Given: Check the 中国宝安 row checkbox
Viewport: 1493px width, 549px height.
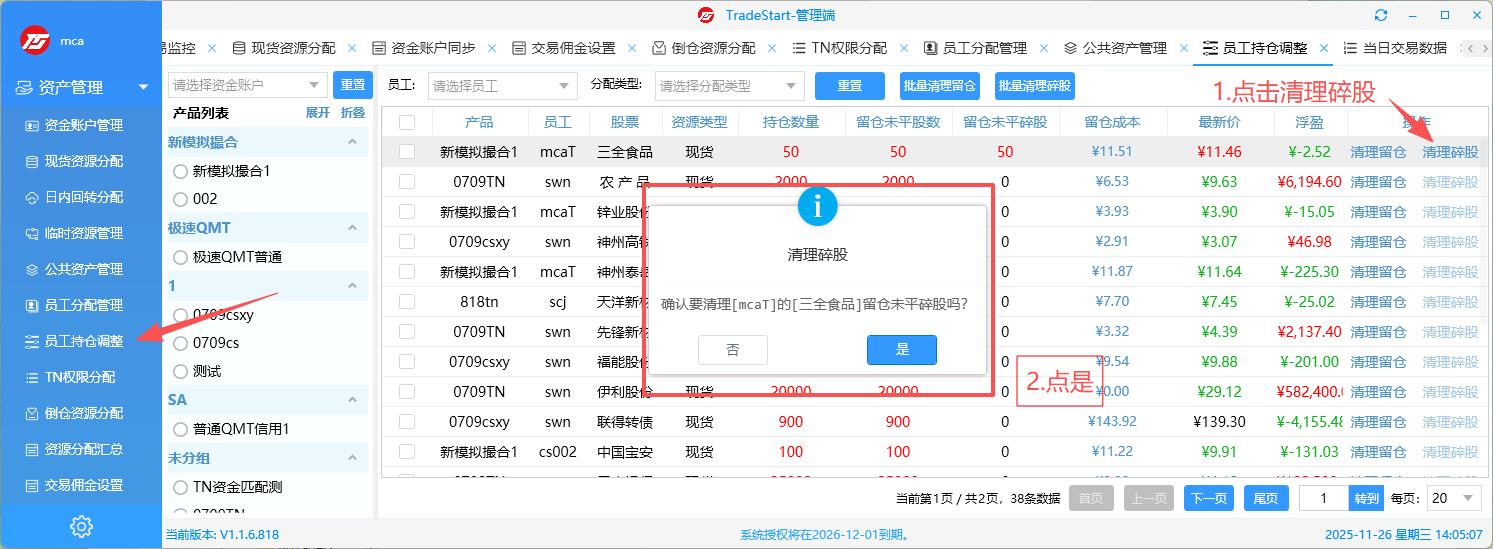Looking at the screenshot, I should pyautogui.click(x=407, y=452).
